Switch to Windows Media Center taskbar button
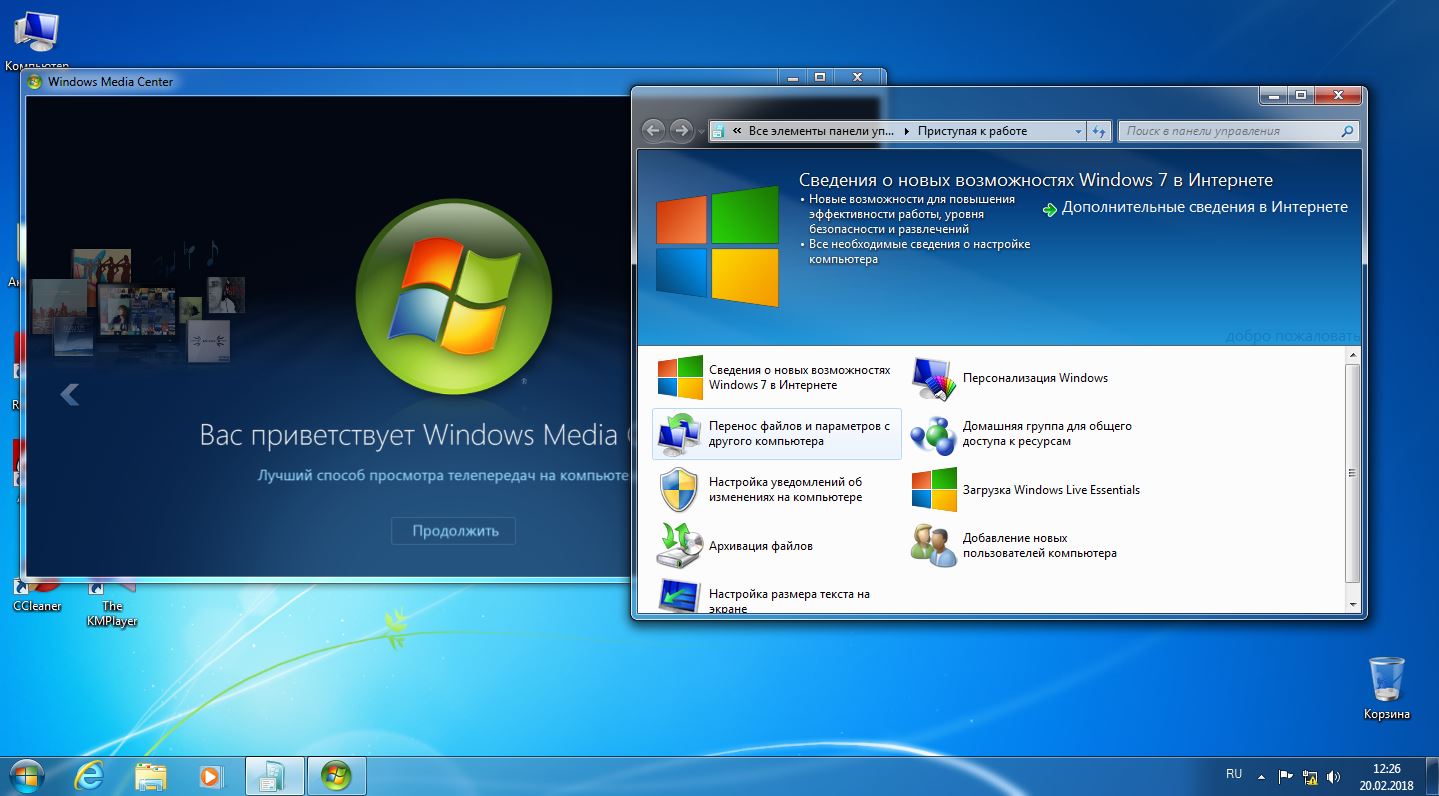Screen dimensions: 1439x796 (x=336, y=776)
